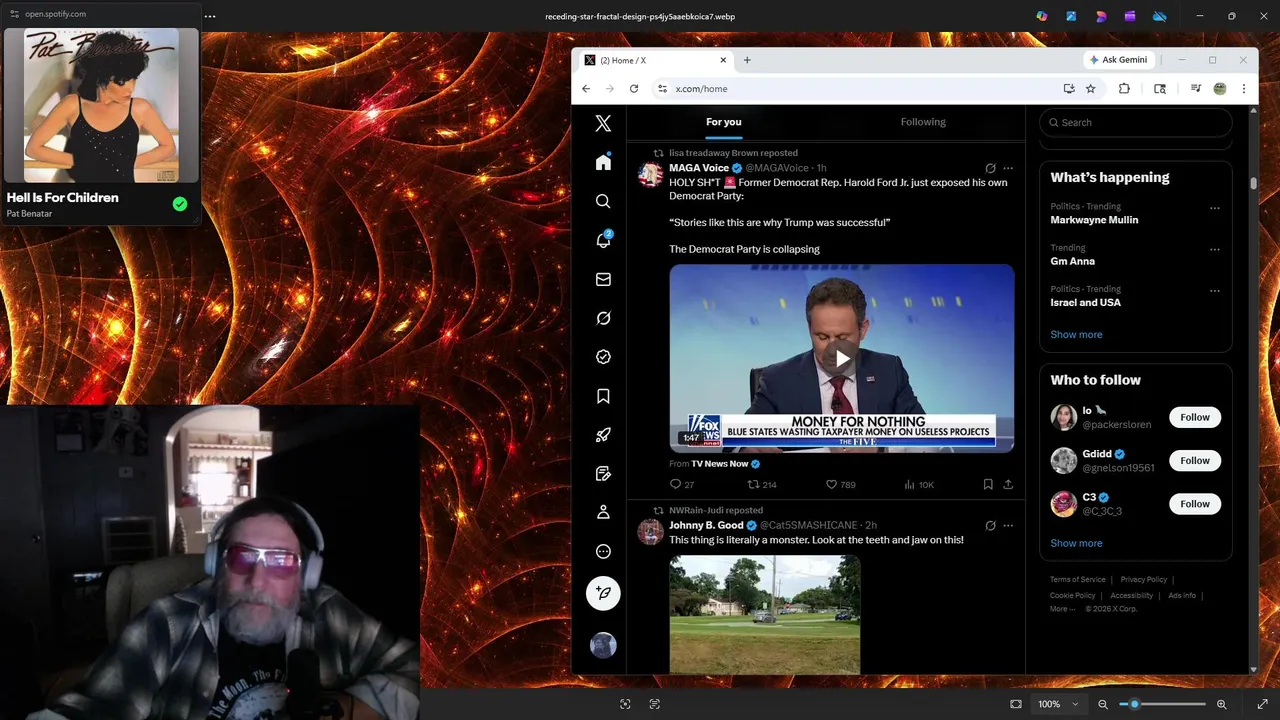
Task: Open the Premium rocket icon in sidebar
Action: [x=603, y=435]
